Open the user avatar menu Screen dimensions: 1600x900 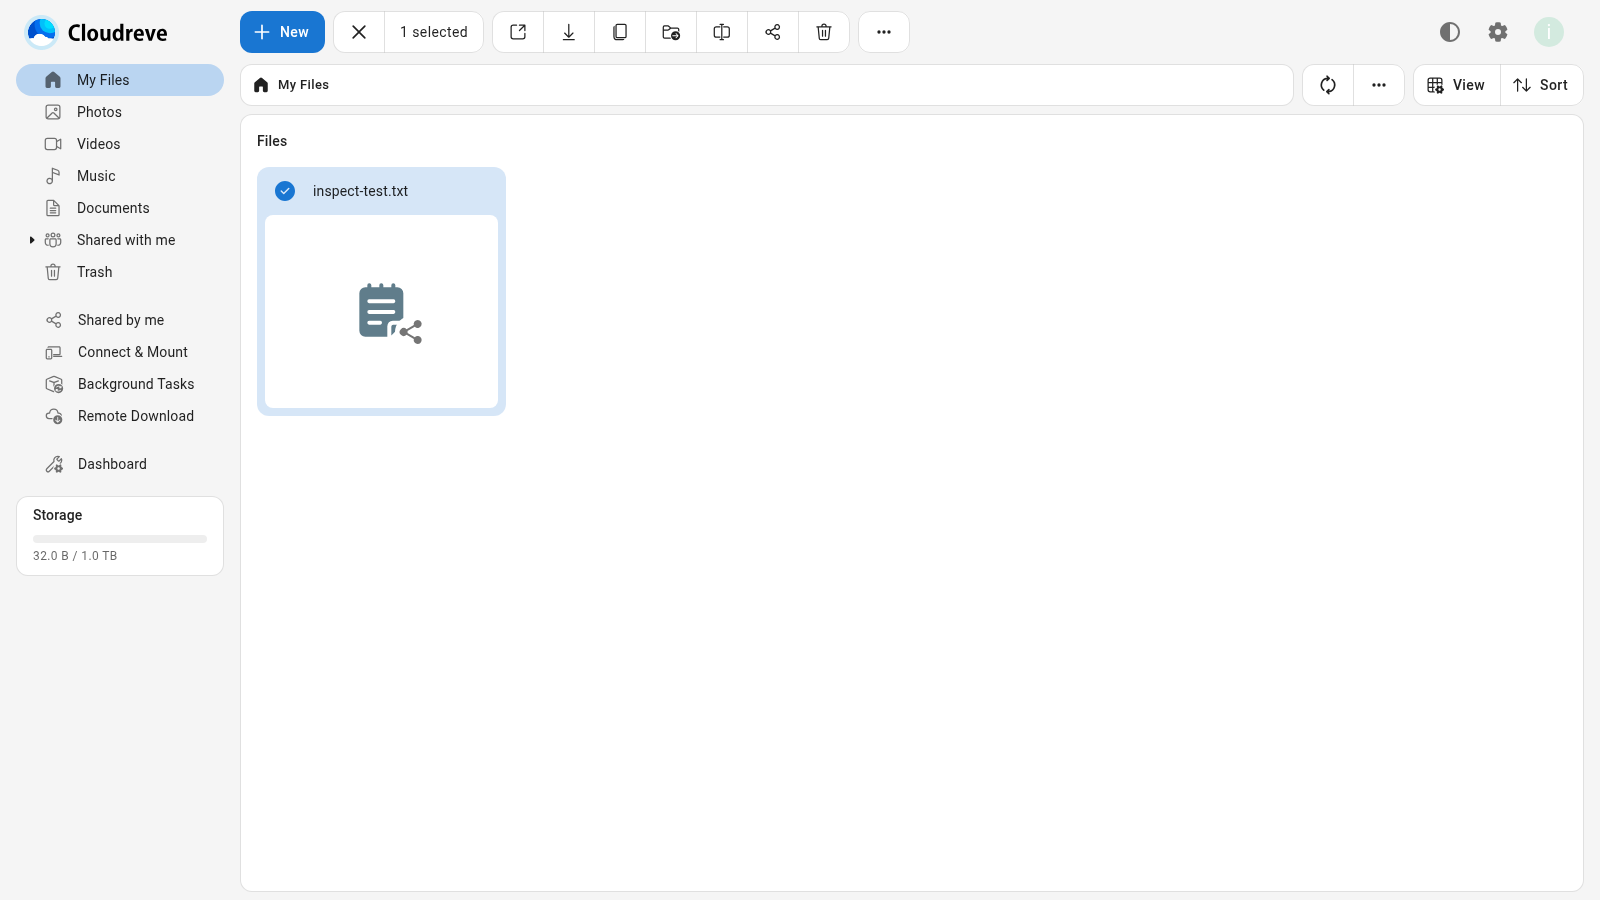1549,32
